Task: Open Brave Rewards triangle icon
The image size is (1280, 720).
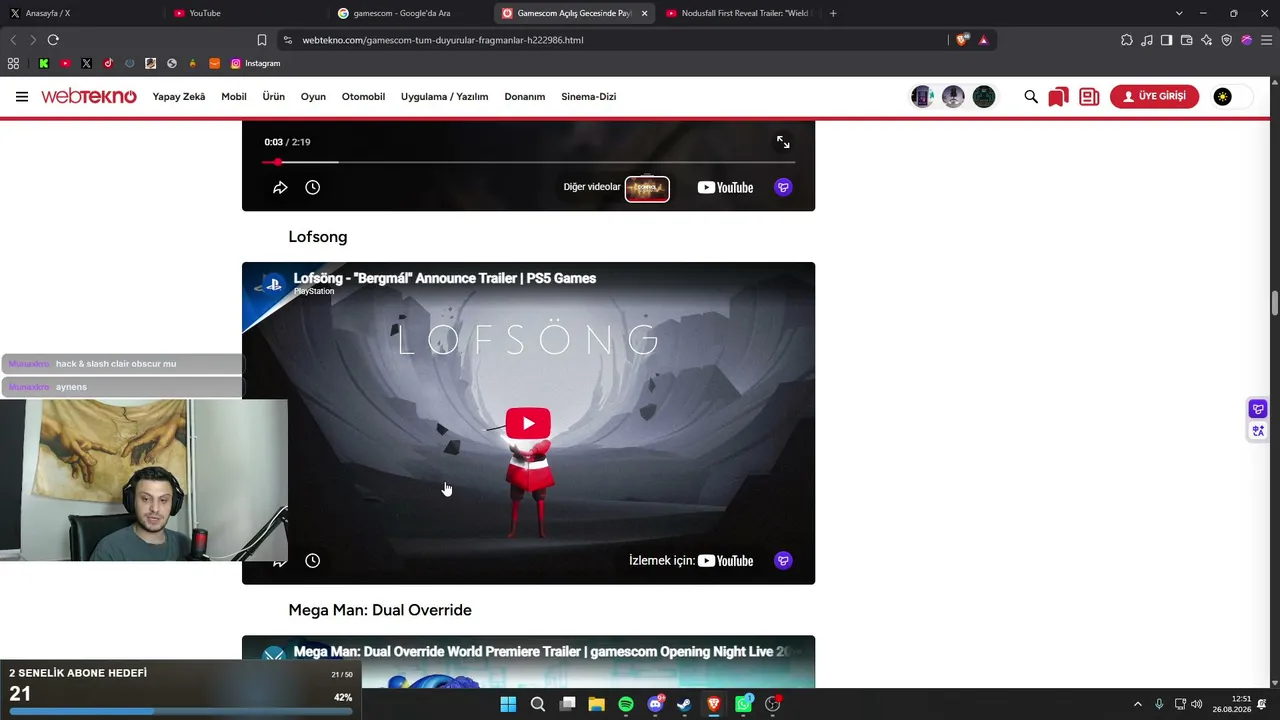Action: click(x=984, y=40)
